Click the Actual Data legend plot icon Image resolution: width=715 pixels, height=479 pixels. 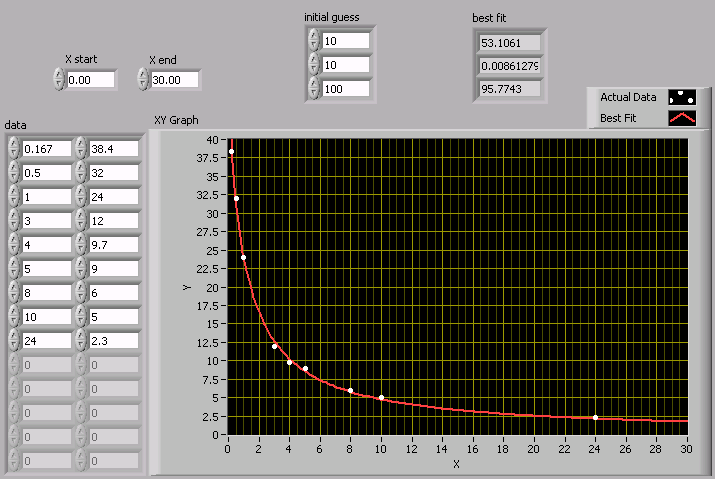tap(682, 97)
